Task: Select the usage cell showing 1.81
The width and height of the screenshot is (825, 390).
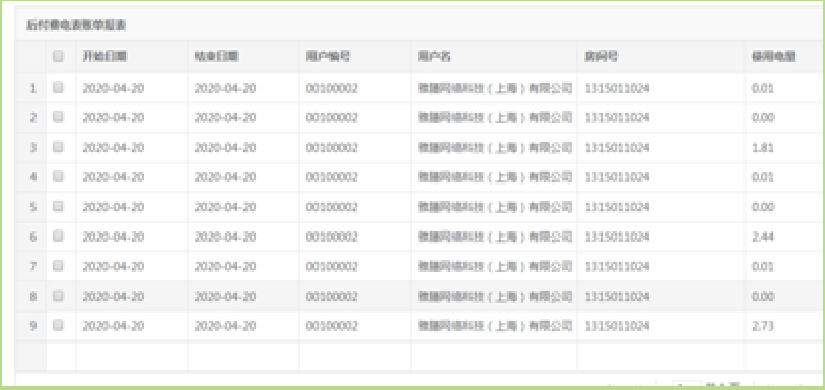Action: tap(763, 148)
